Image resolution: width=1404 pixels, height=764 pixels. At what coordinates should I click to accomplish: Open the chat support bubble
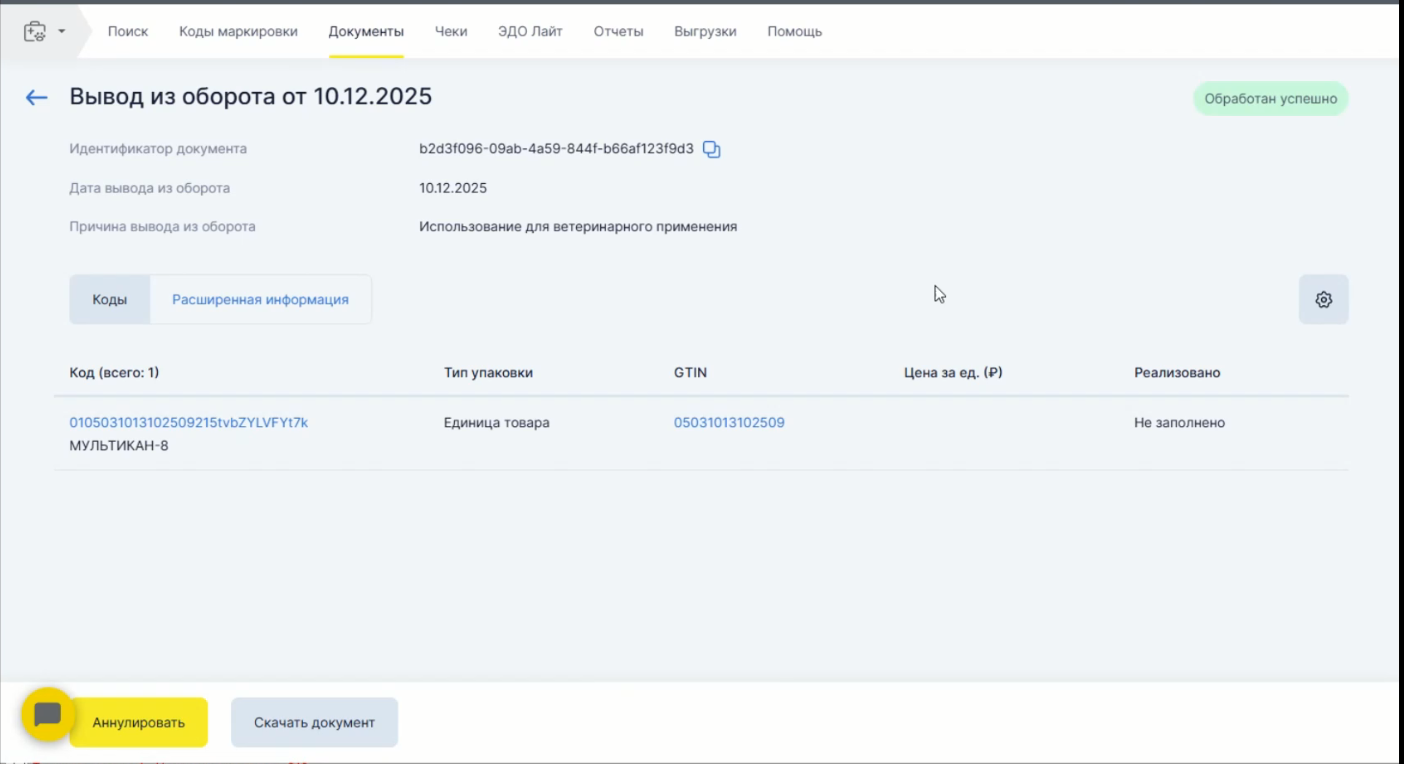(47, 714)
